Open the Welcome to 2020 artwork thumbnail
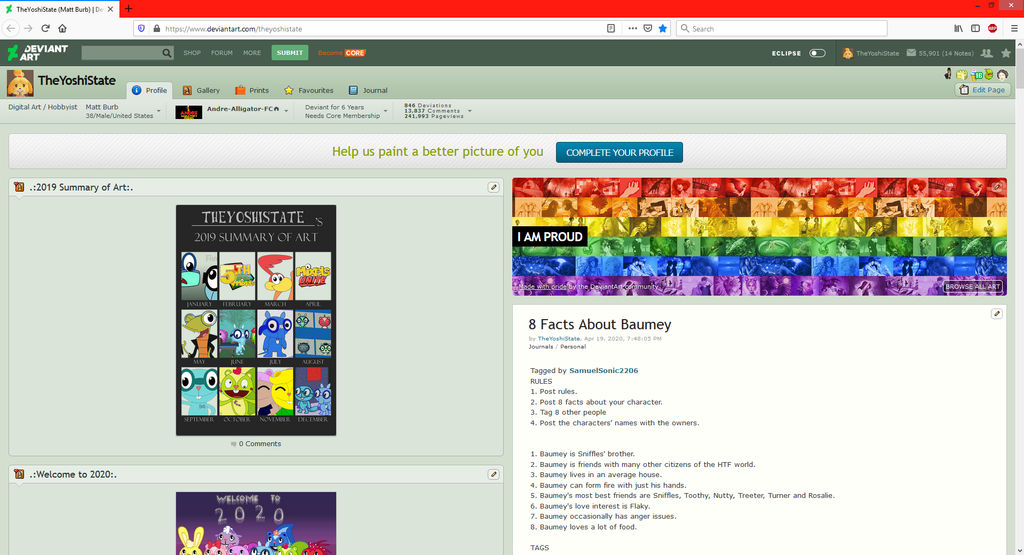This screenshot has height=555, width=1024. pos(256,524)
